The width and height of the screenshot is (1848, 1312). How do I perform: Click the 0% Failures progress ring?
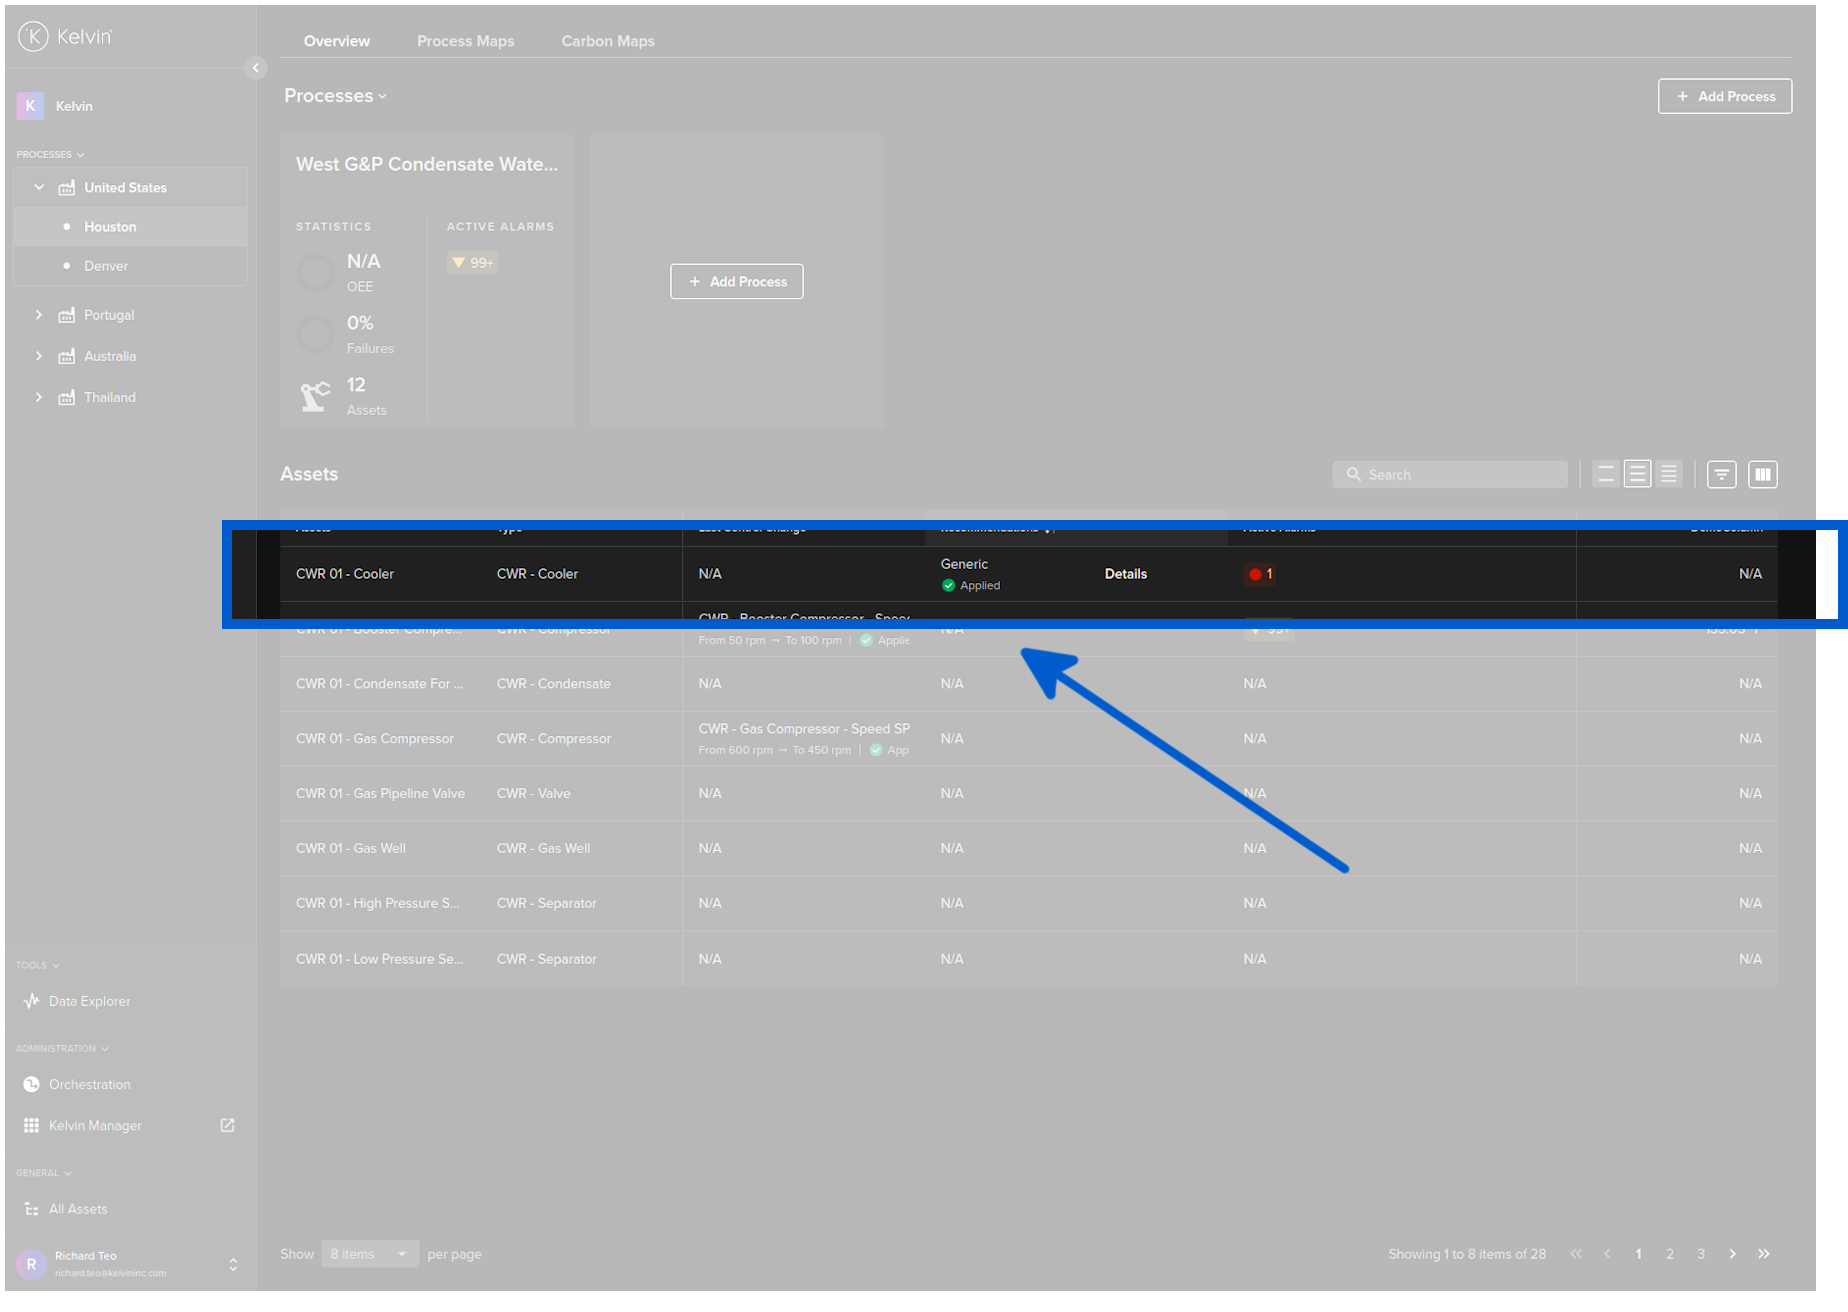[x=314, y=333]
